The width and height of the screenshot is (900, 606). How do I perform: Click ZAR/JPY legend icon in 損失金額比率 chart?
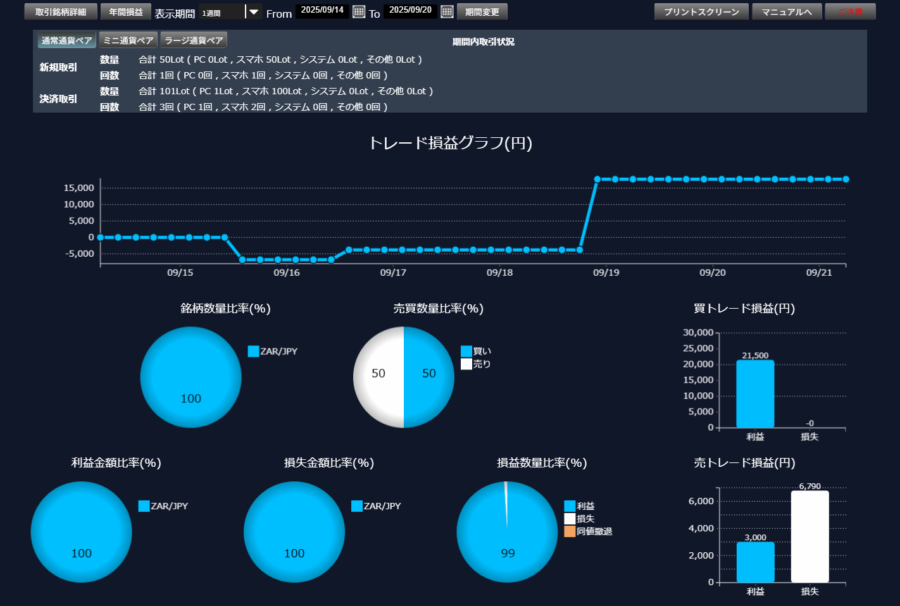pyautogui.click(x=357, y=506)
